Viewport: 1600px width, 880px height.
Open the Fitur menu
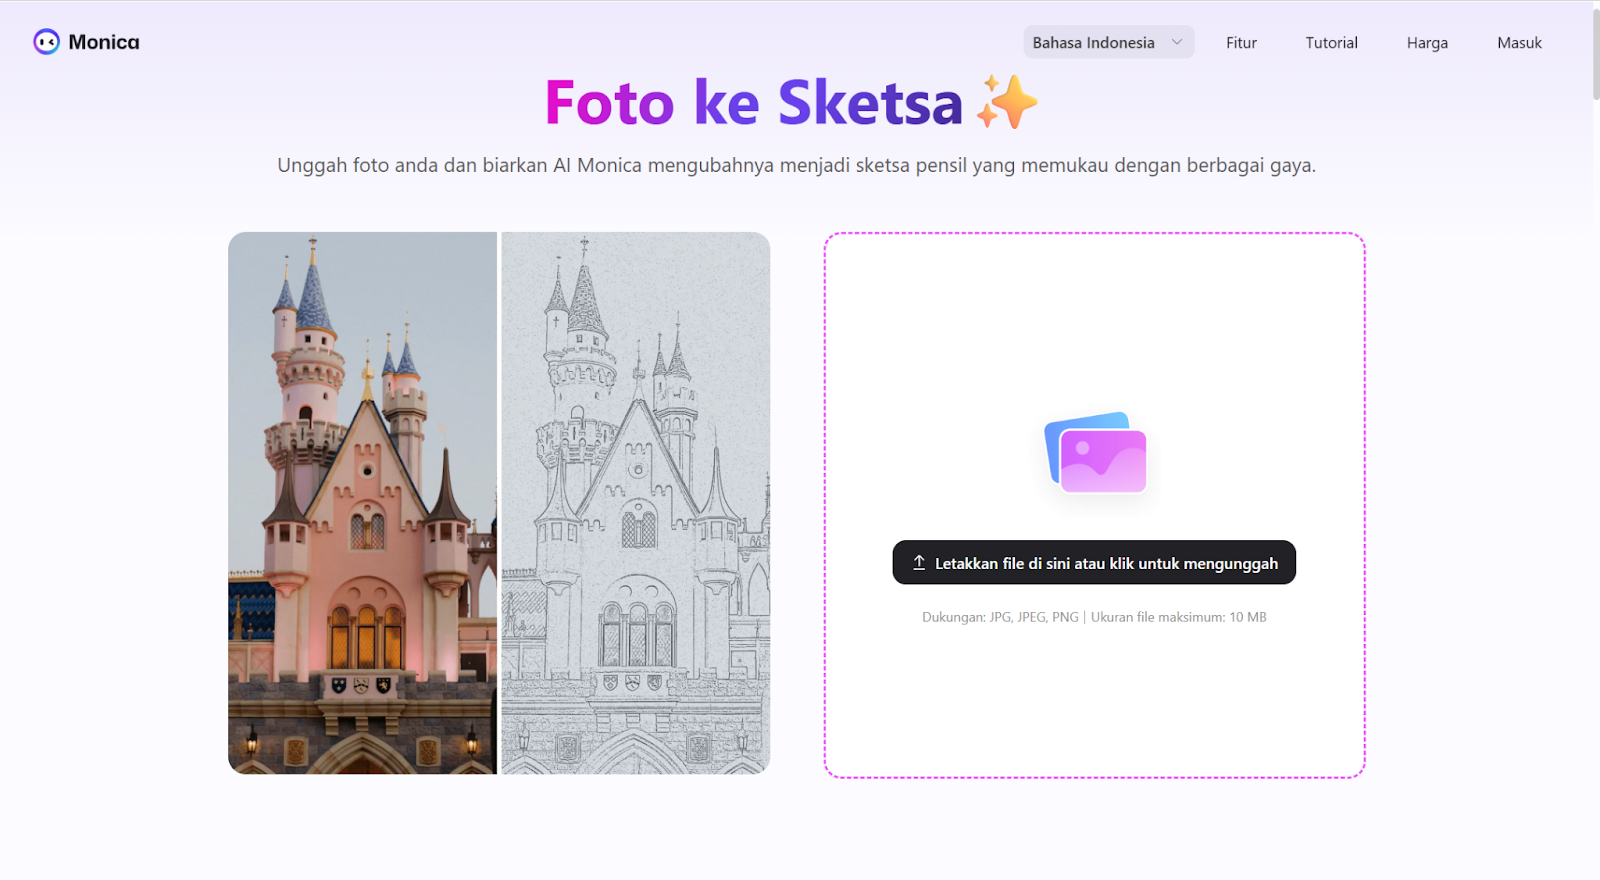tap(1241, 43)
